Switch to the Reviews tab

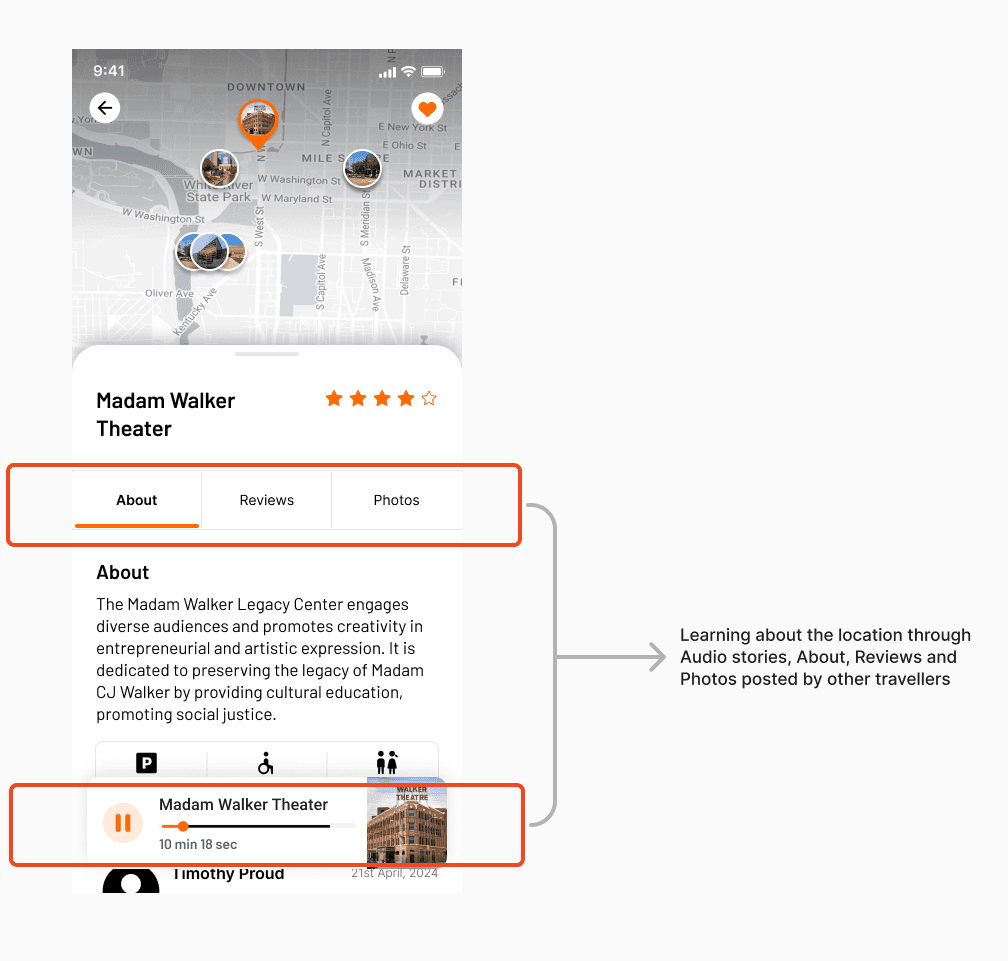coord(267,500)
